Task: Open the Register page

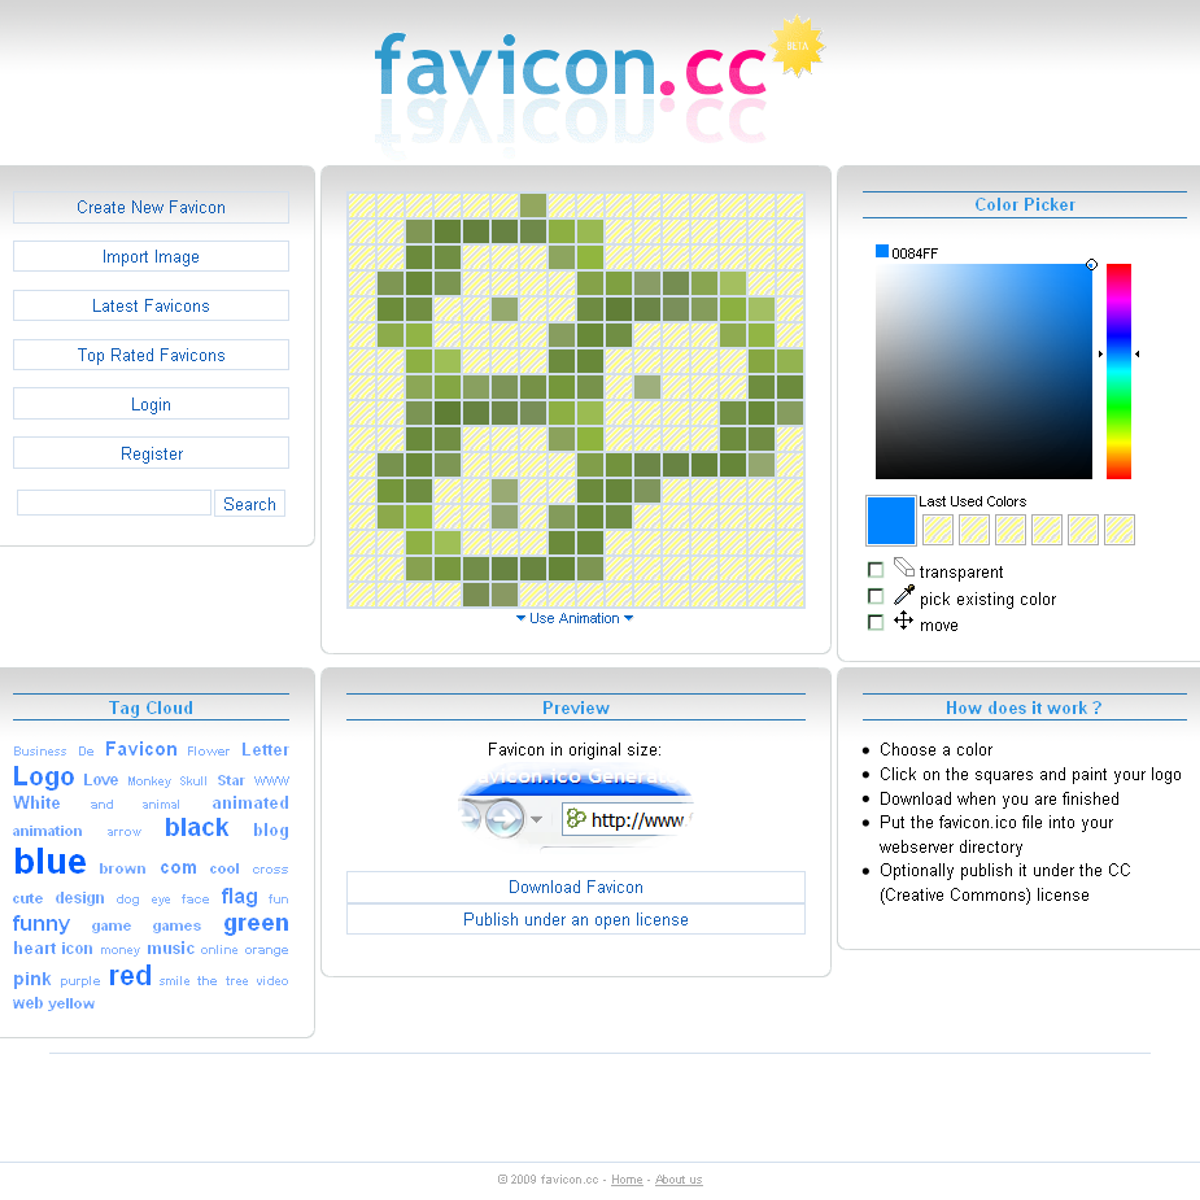Action: point(151,453)
